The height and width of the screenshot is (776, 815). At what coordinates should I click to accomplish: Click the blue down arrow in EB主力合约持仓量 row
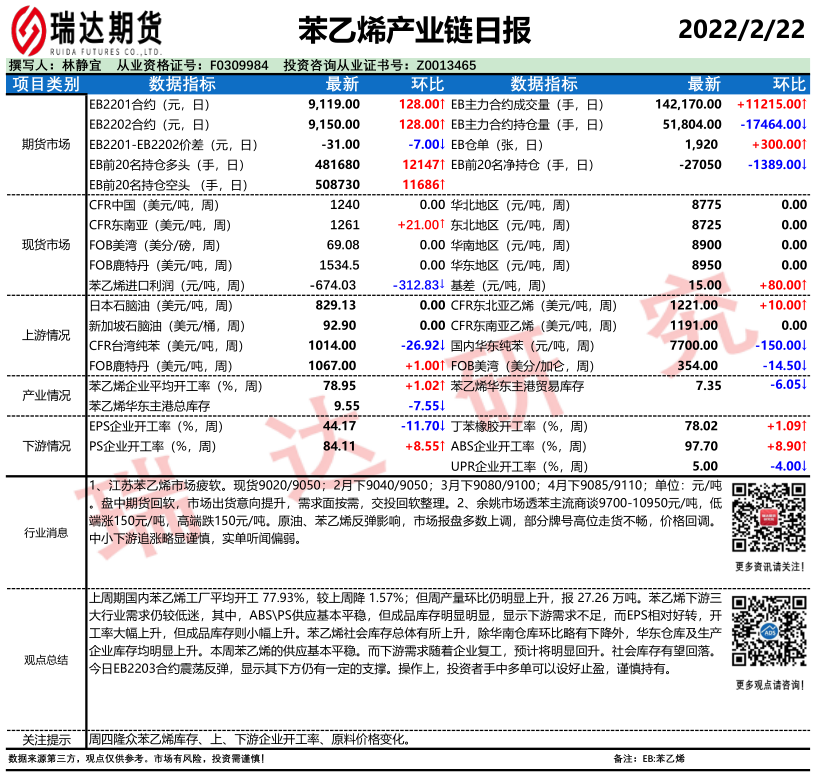pos(804,124)
